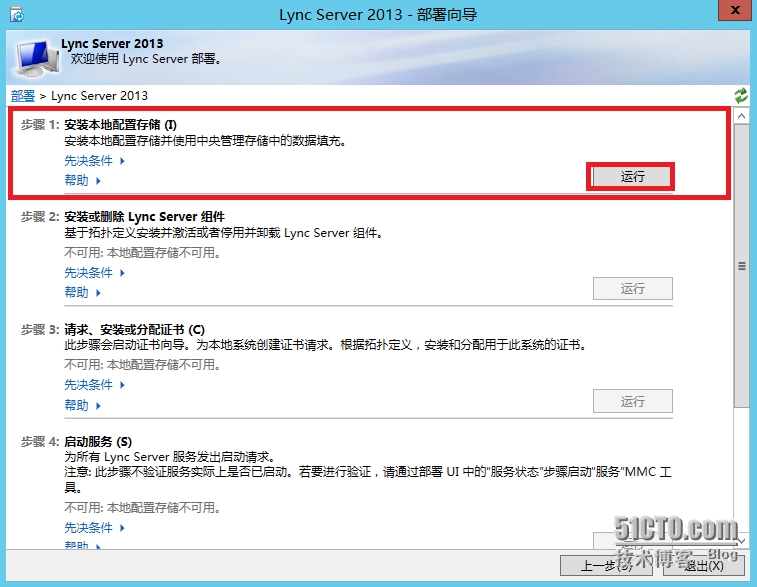
Task: Click 不可用 status text under step 3
Action: pyautogui.click(x=142, y=364)
